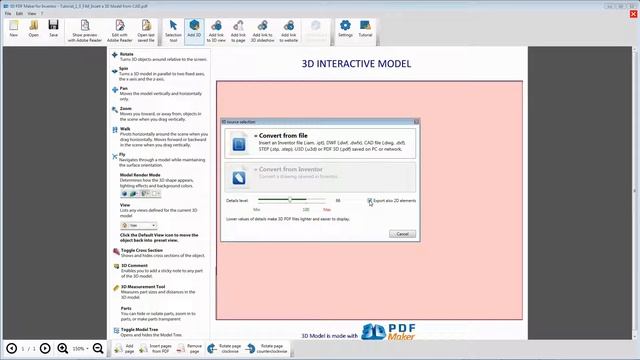The height and width of the screenshot is (360, 640).
Task: Open the View dropdown in the PDF page
Action: [x=139, y=225]
